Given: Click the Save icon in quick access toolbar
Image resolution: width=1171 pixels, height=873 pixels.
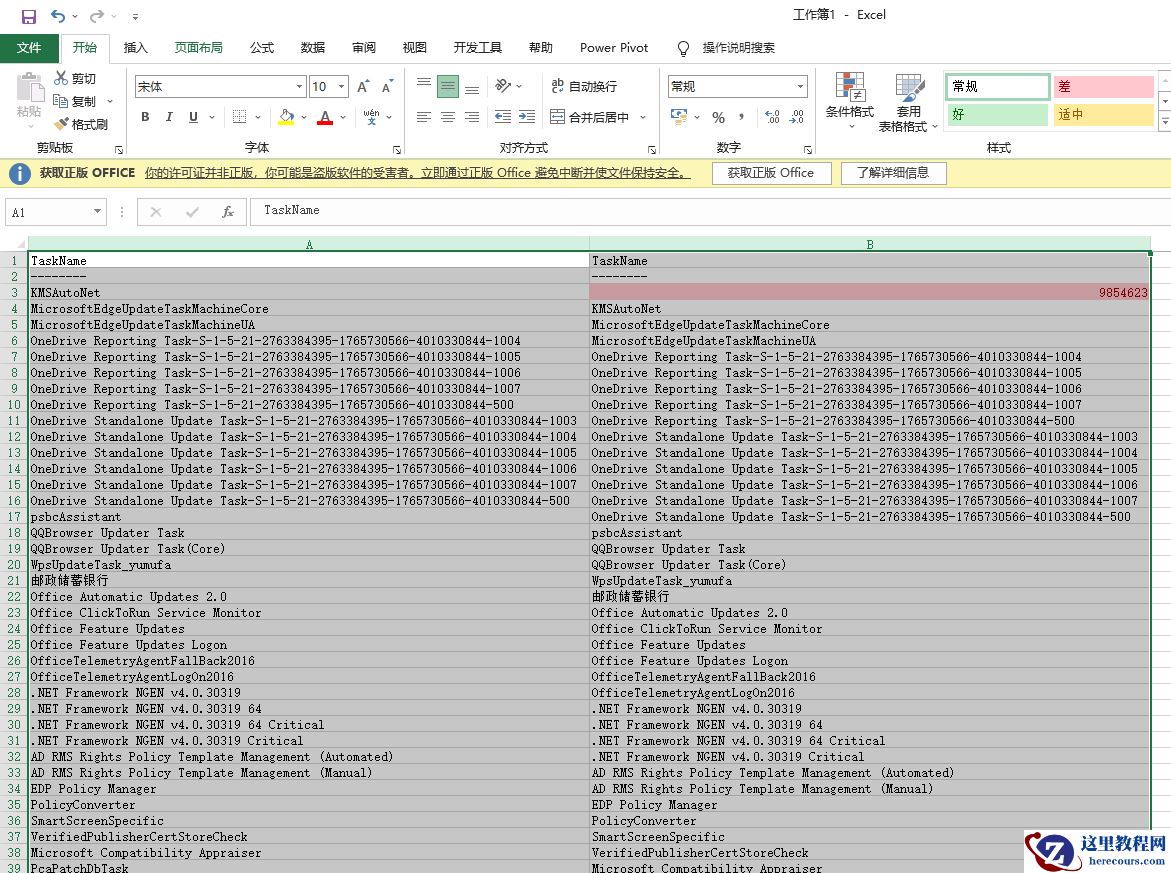Looking at the screenshot, I should (x=28, y=16).
